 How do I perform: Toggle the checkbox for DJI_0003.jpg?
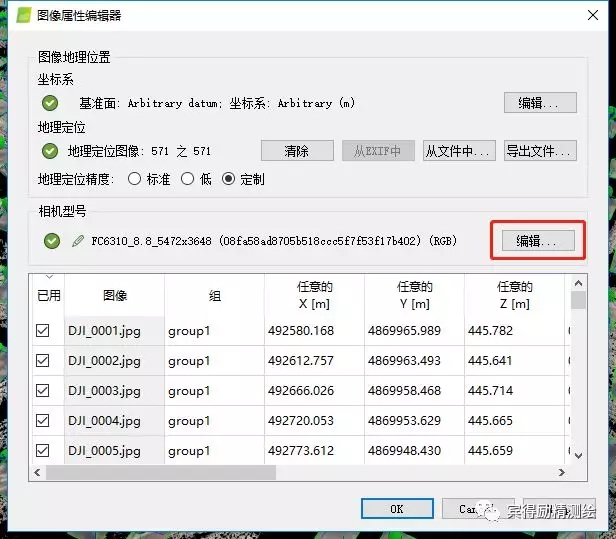pos(43,391)
